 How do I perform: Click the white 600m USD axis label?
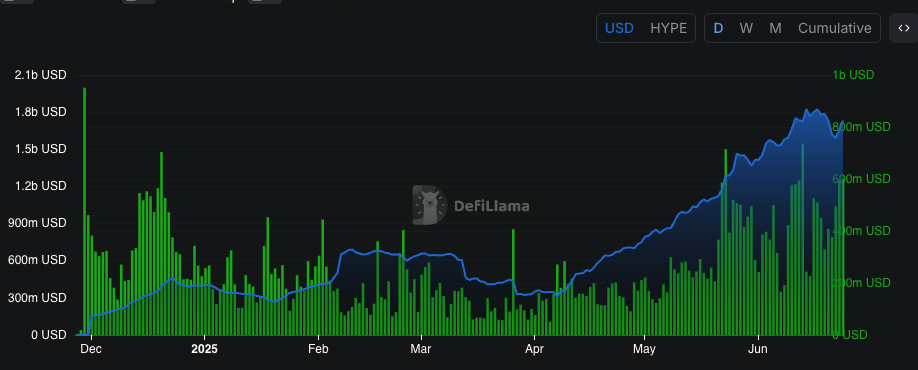(36, 260)
